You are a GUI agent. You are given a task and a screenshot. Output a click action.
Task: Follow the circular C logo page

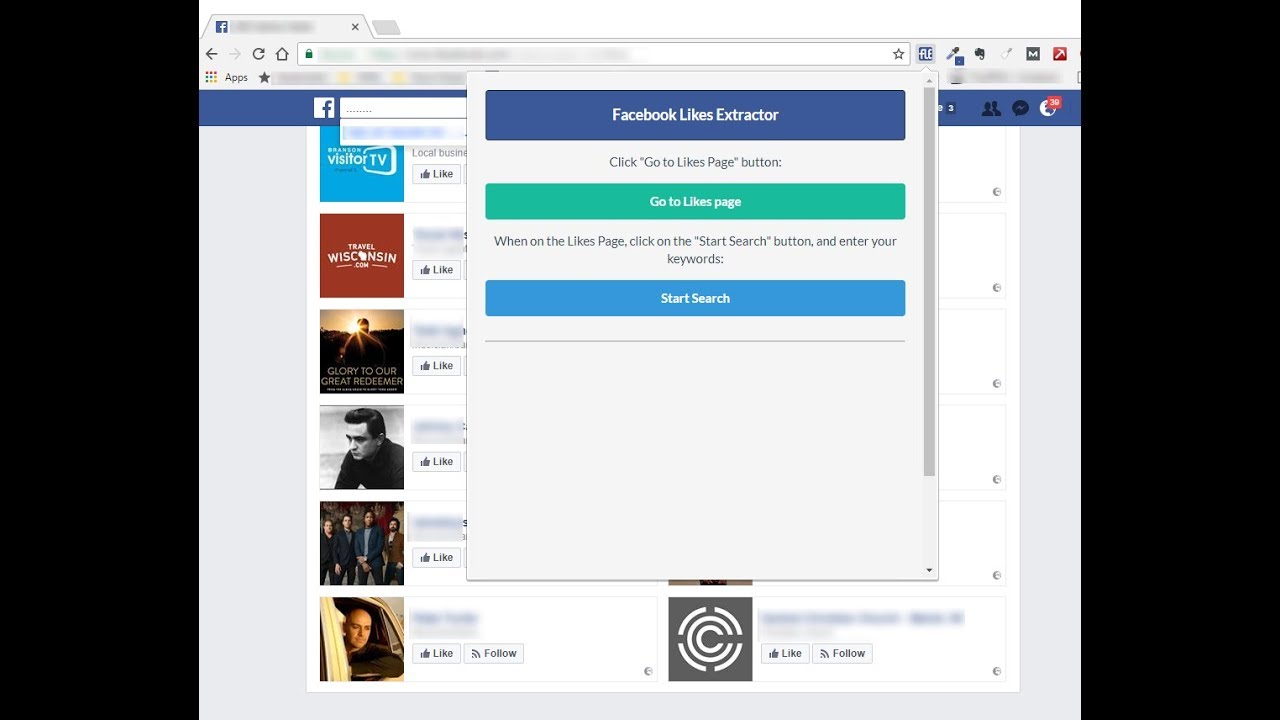click(842, 654)
